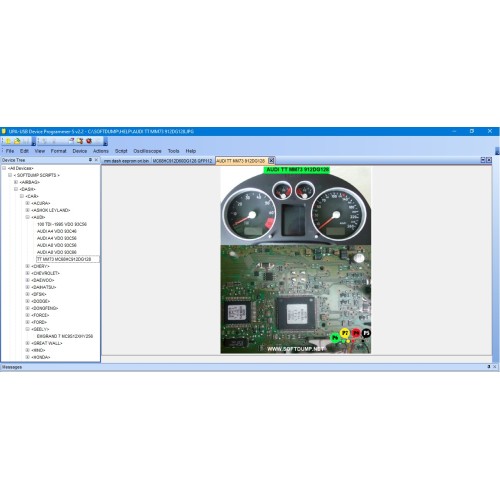Screen dimensions: 500x500
Task: Select the DFSK tree item label
Action: click(39, 294)
